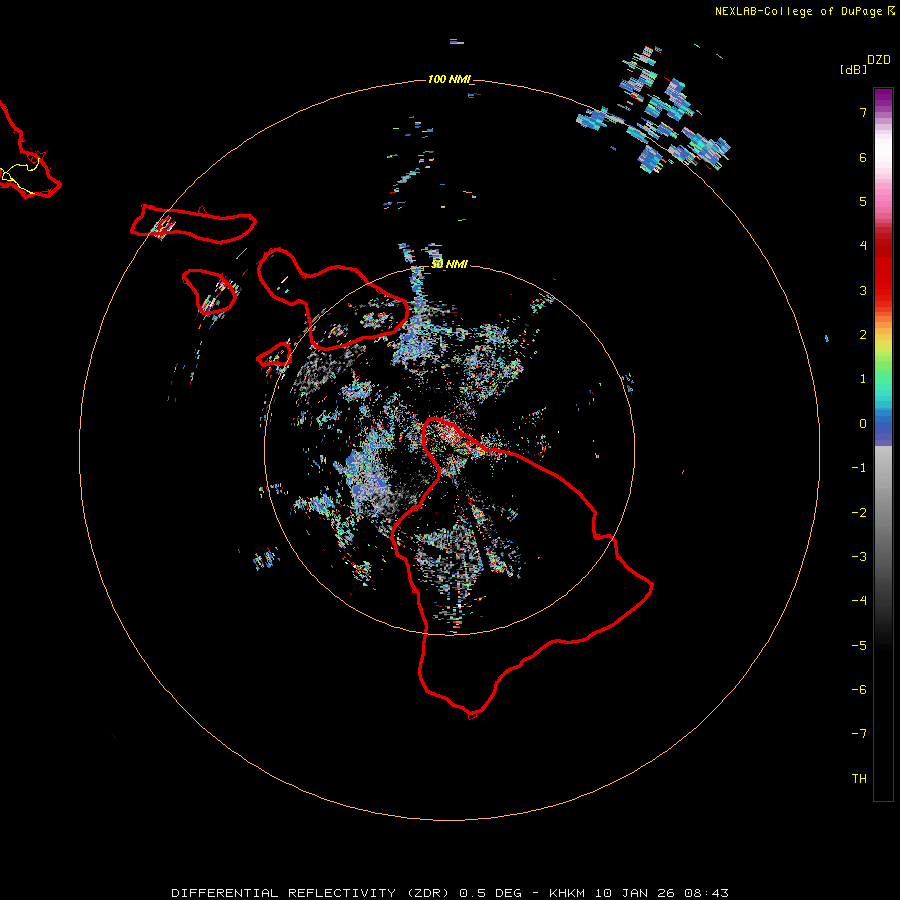Viewport: 900px width, 900px height.
Task: Click the DIFFERENTIAL REFLECTIVITY words in the caption
Action: (x=284, y=893)
